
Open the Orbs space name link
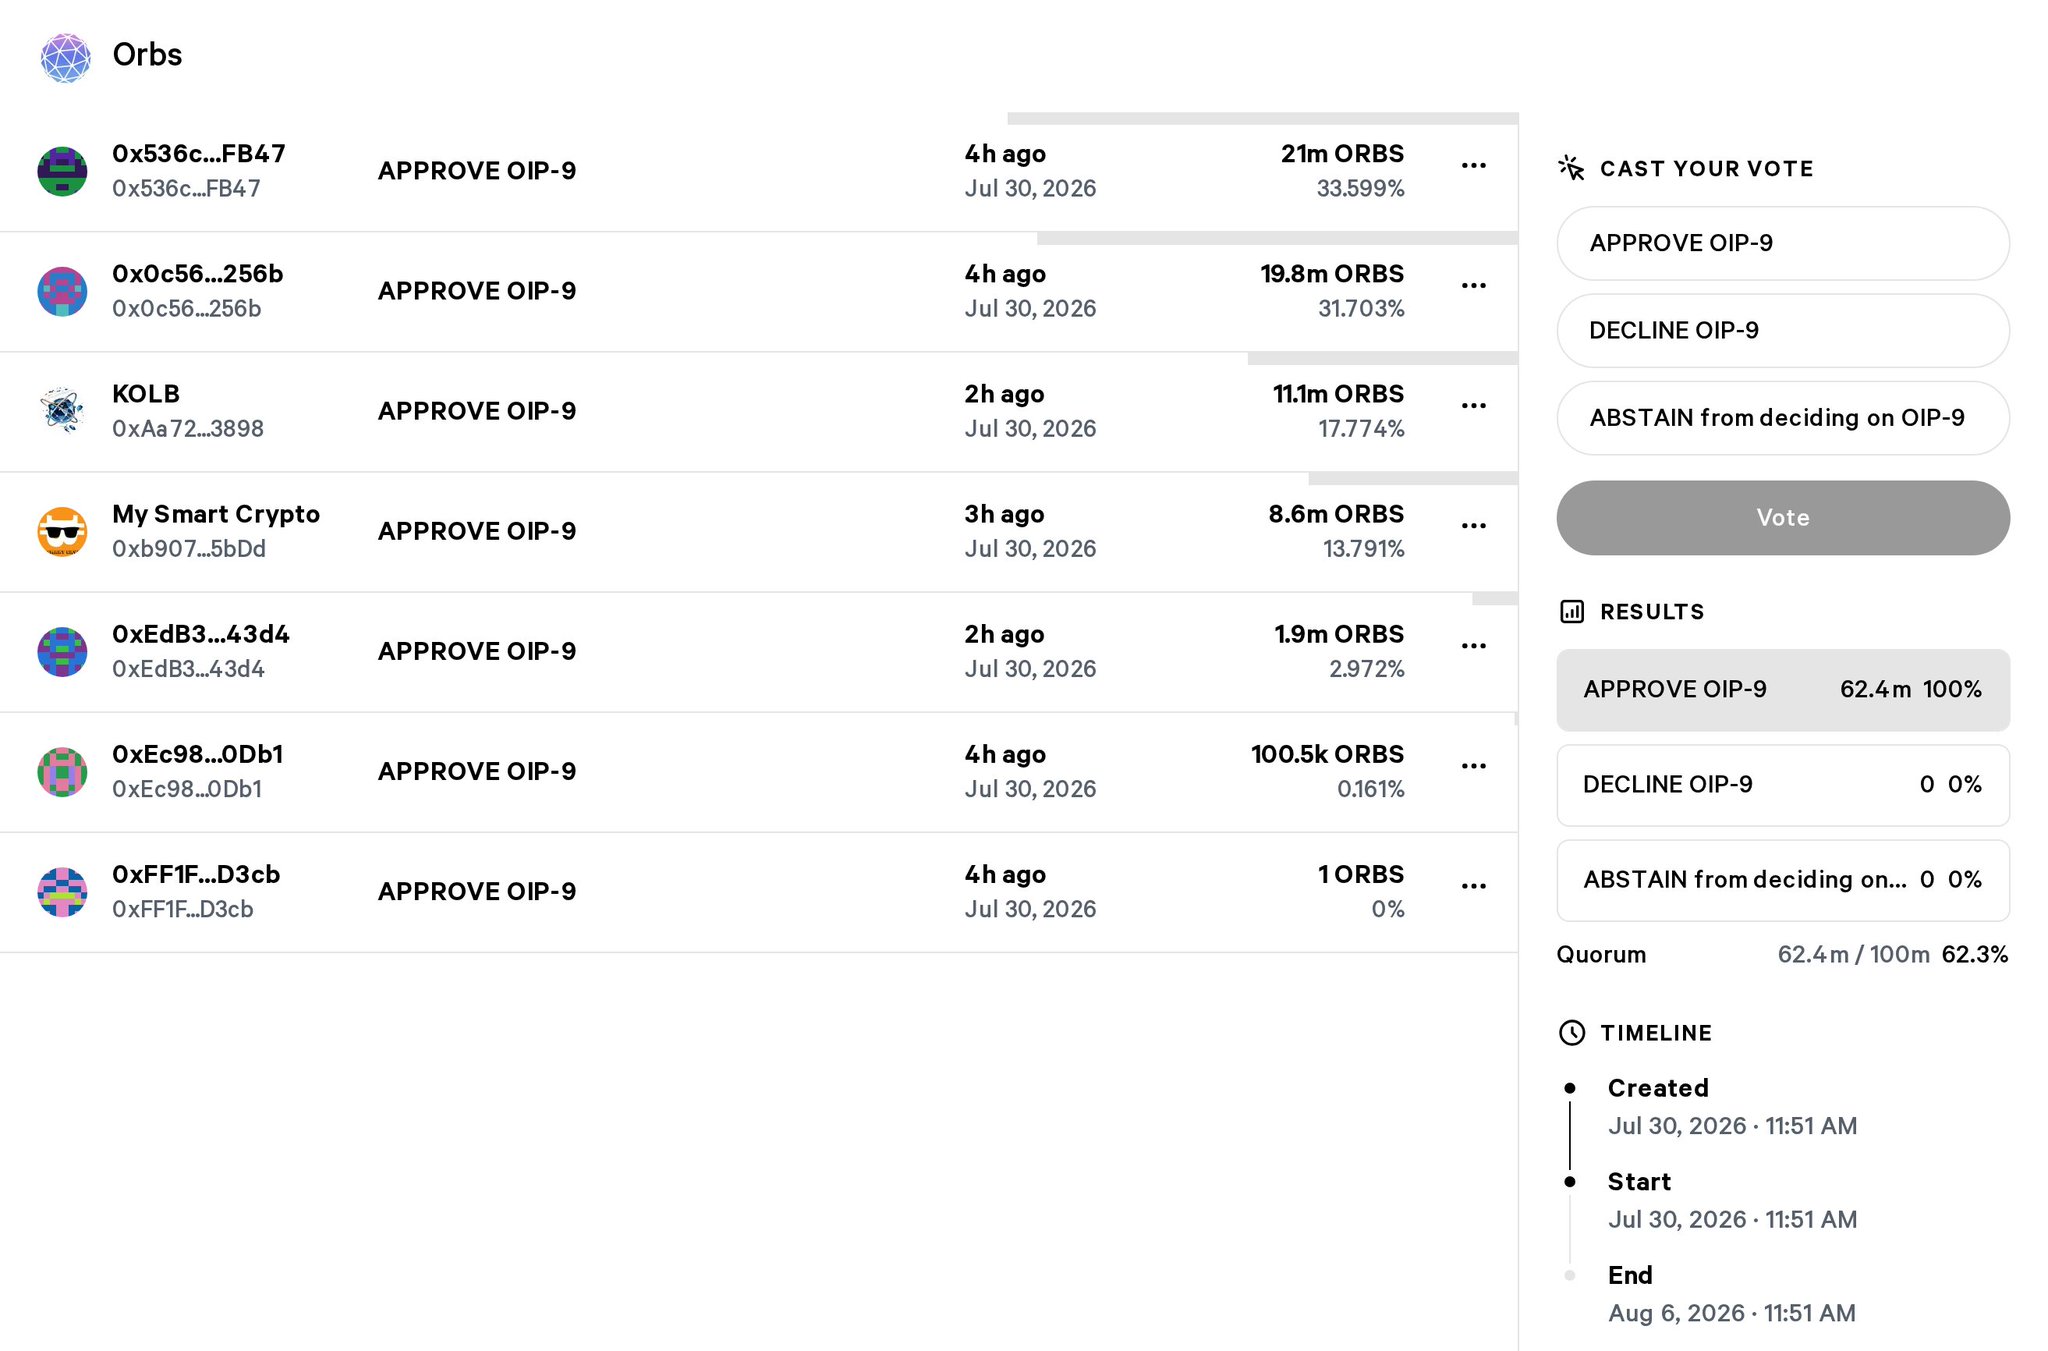(x=147, y=55)
